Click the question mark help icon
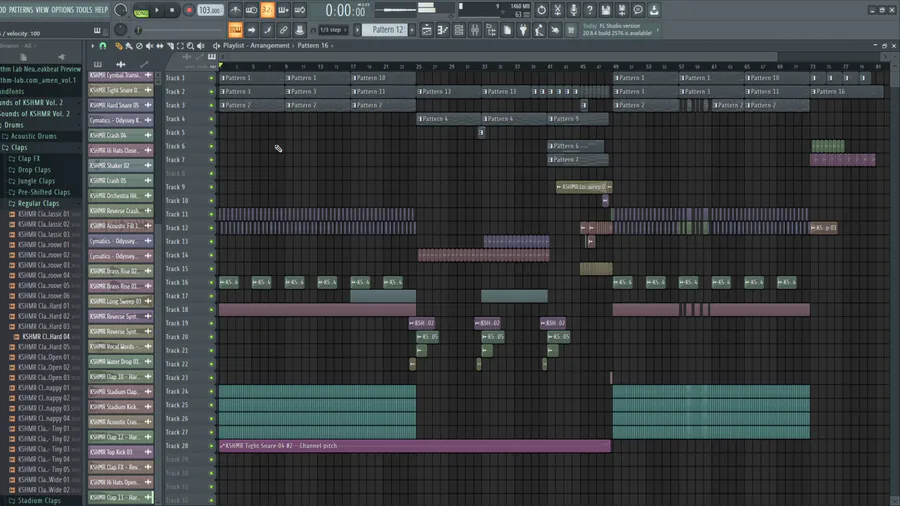The width and height of the screenshot is (900, 506). coord(589,10)
